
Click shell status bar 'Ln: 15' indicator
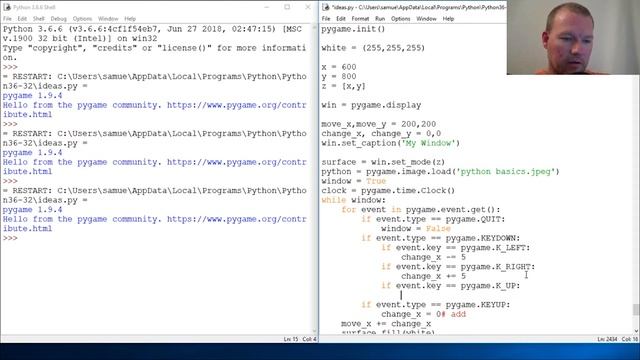[x=291, y=339]
